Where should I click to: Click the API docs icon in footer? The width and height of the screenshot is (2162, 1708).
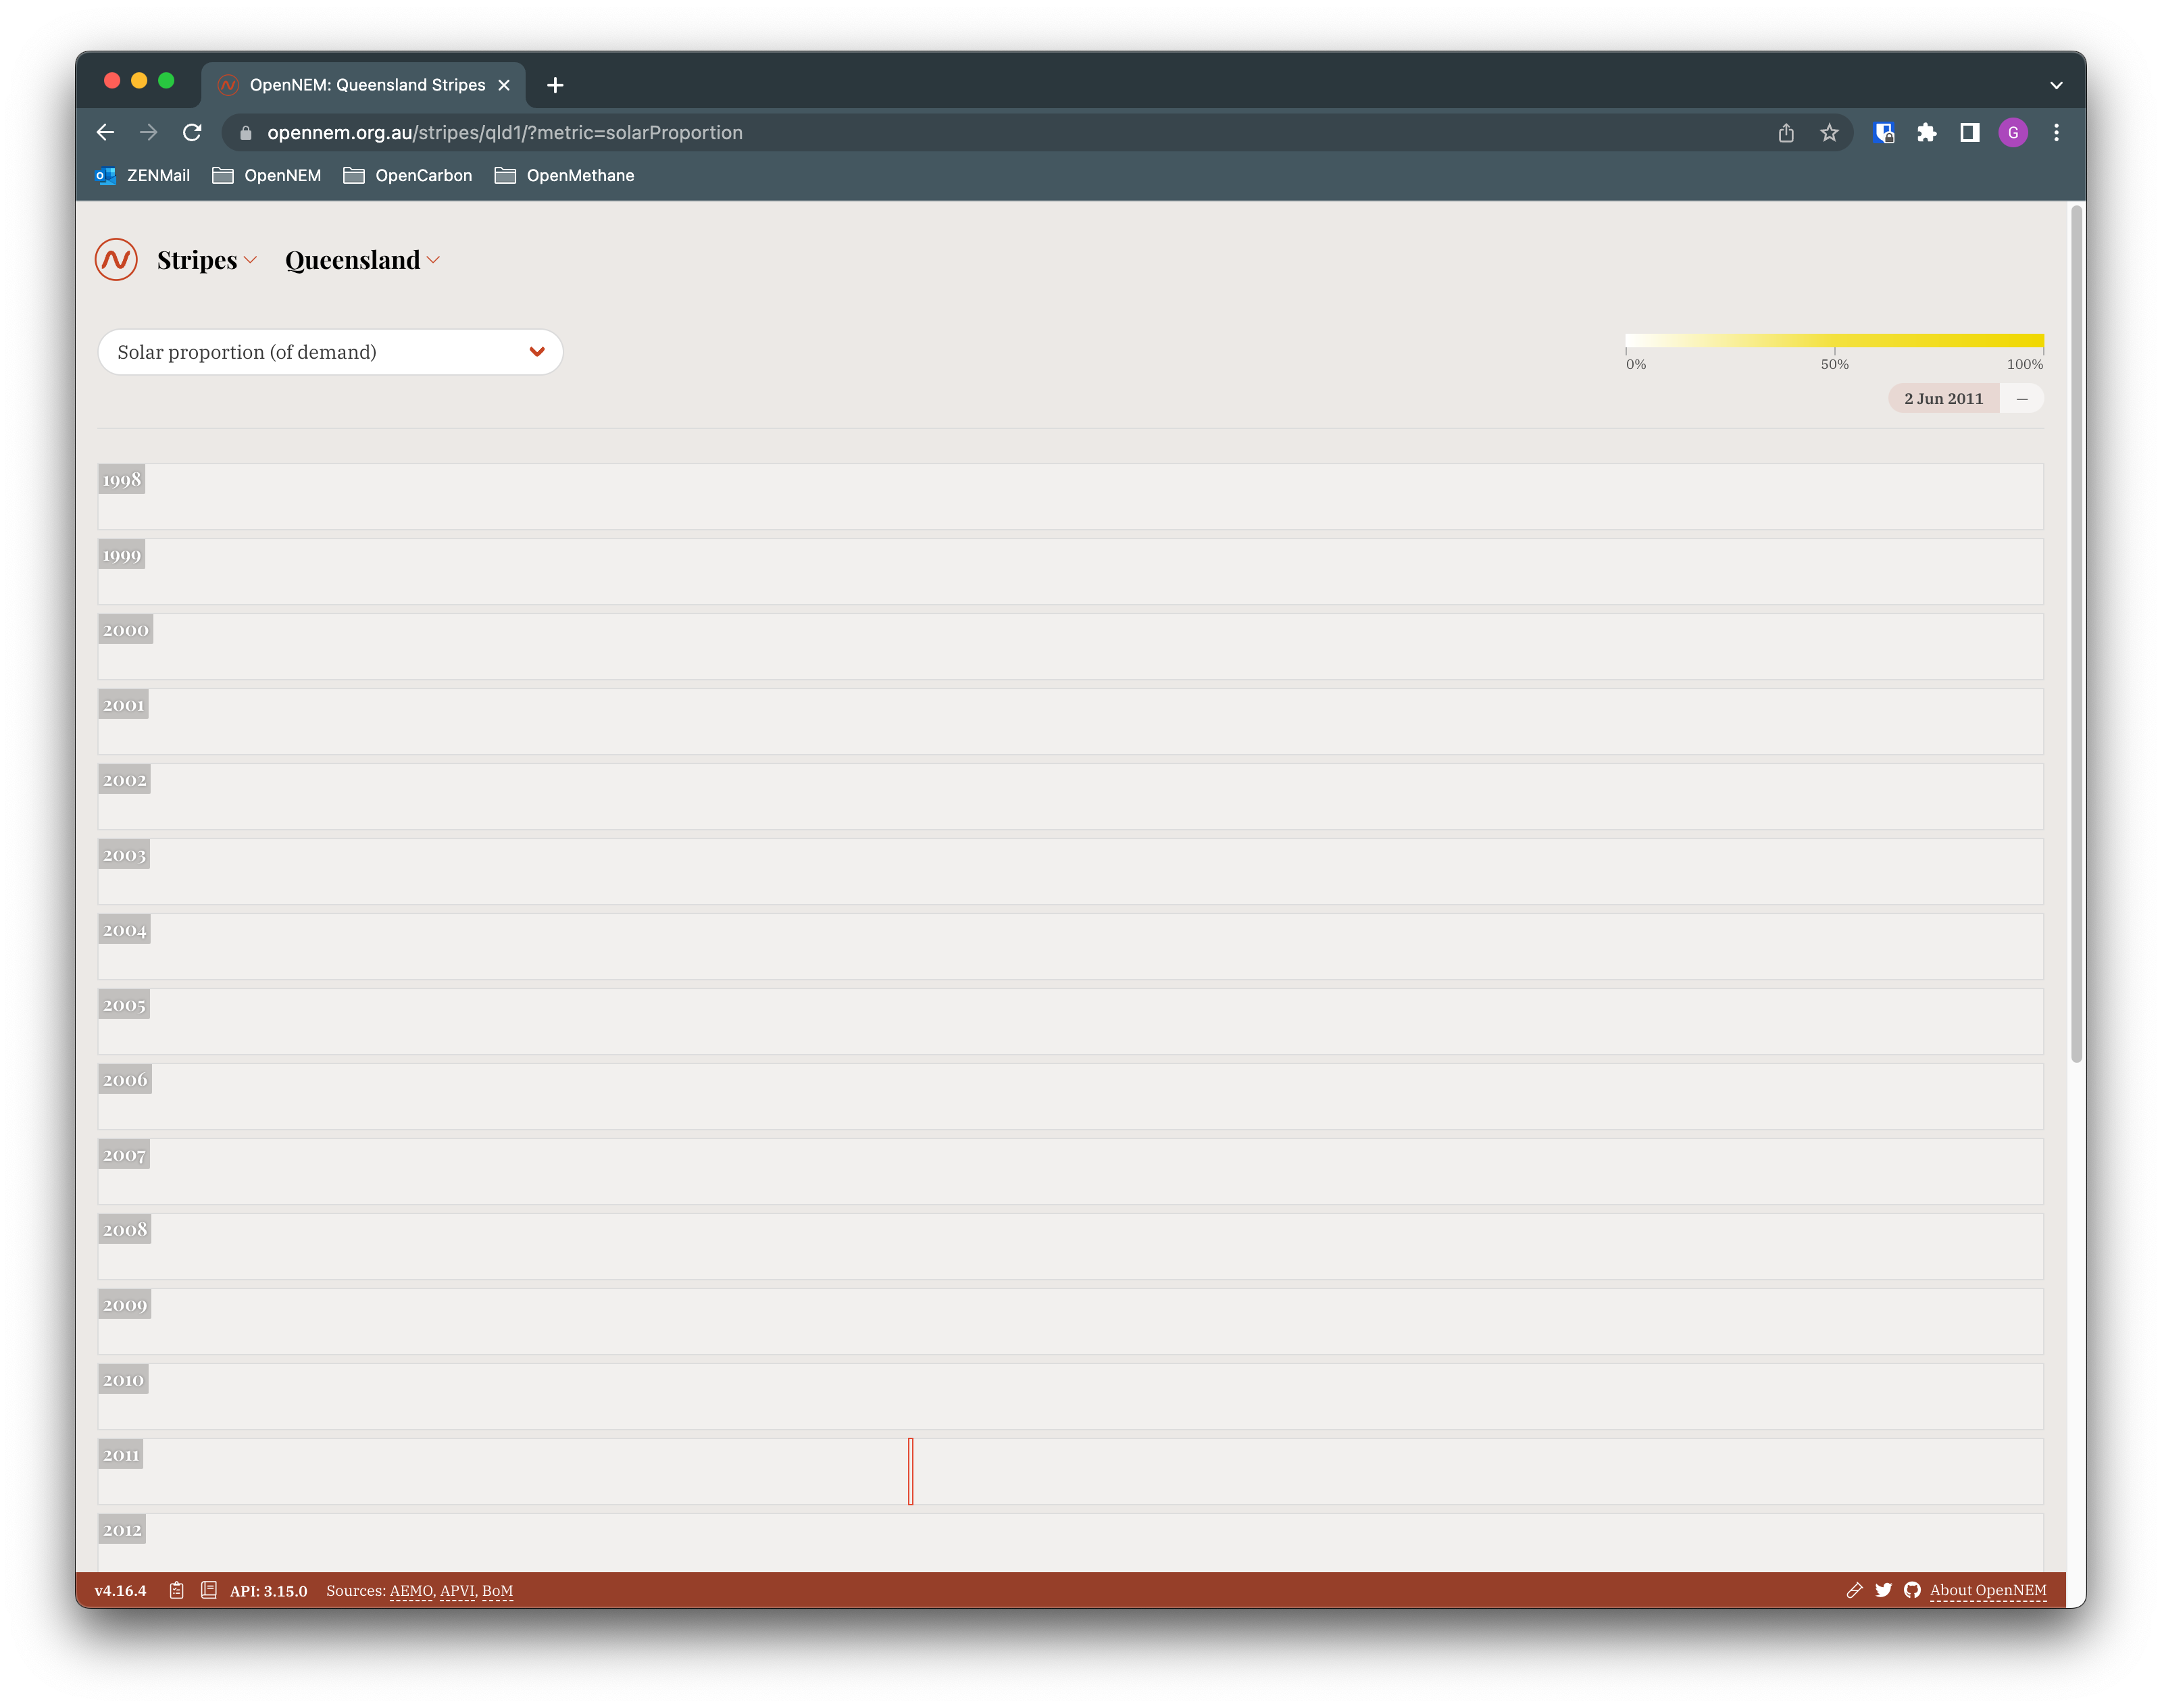[x=208, y=1590]
